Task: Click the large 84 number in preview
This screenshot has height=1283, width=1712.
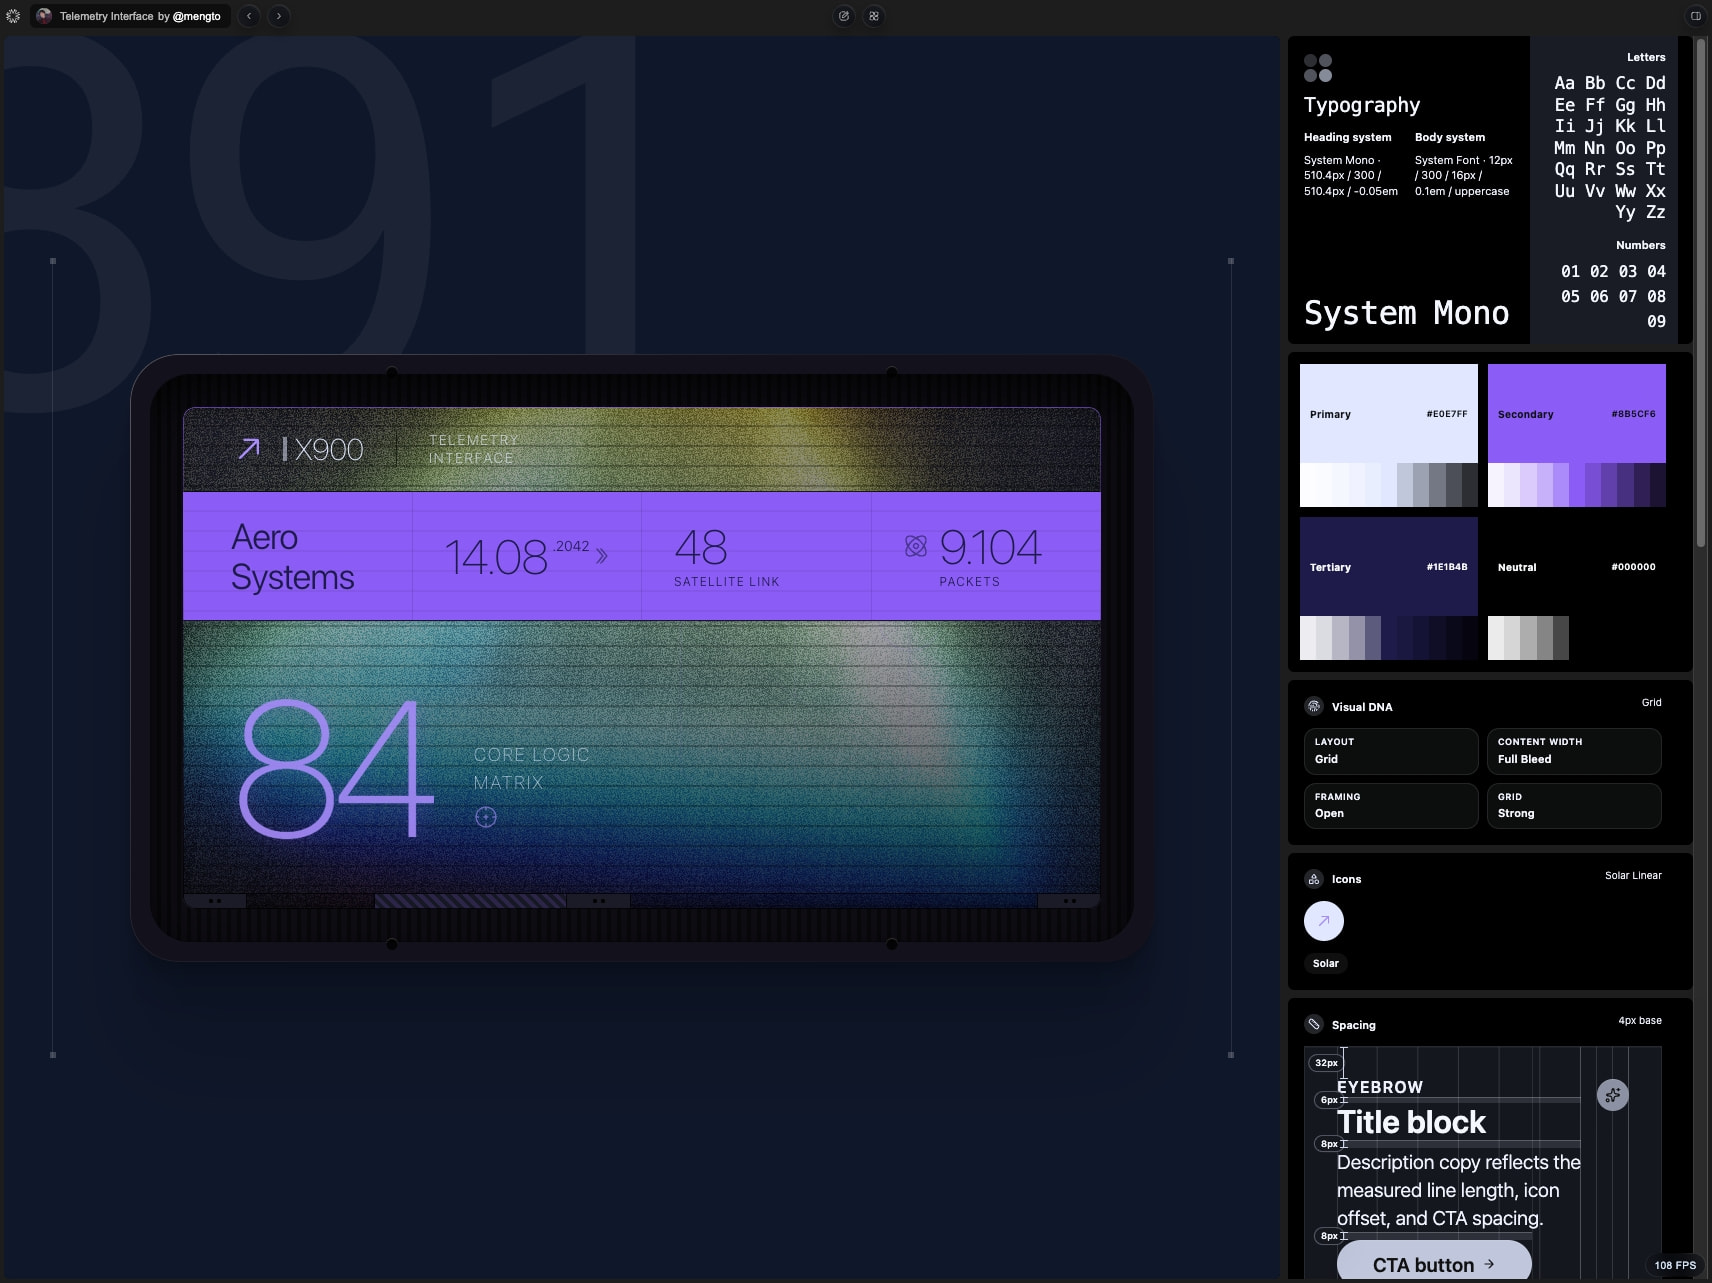Action: click(336, 768)
